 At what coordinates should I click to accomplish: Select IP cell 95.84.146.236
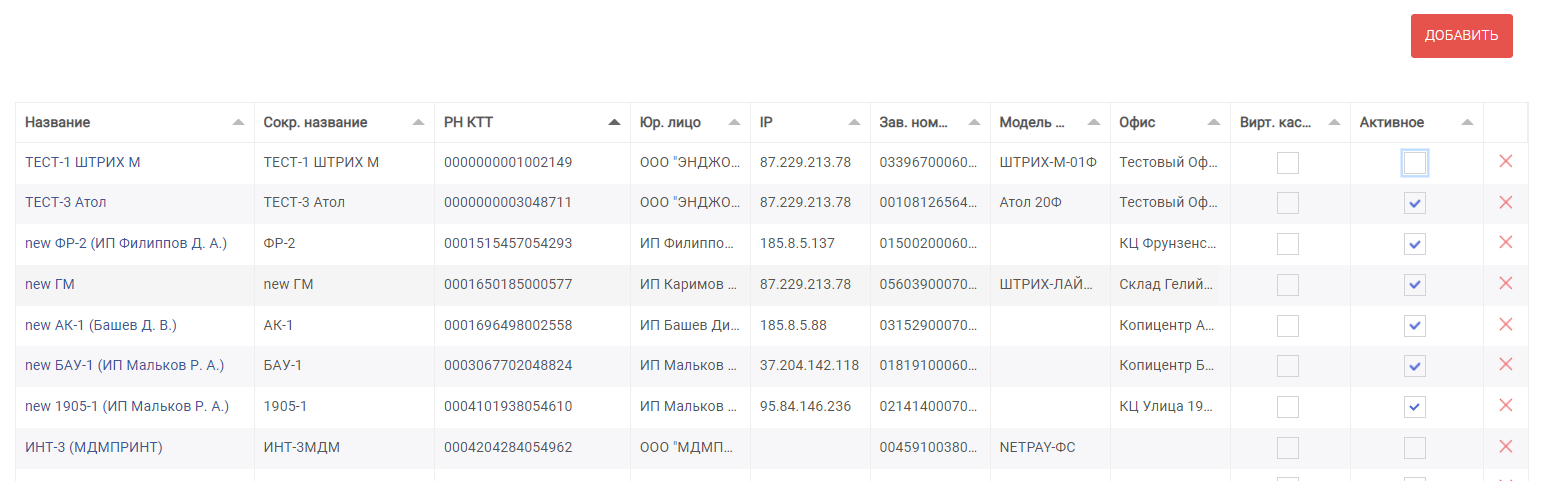pyautogui.click(x=806, y=406)
